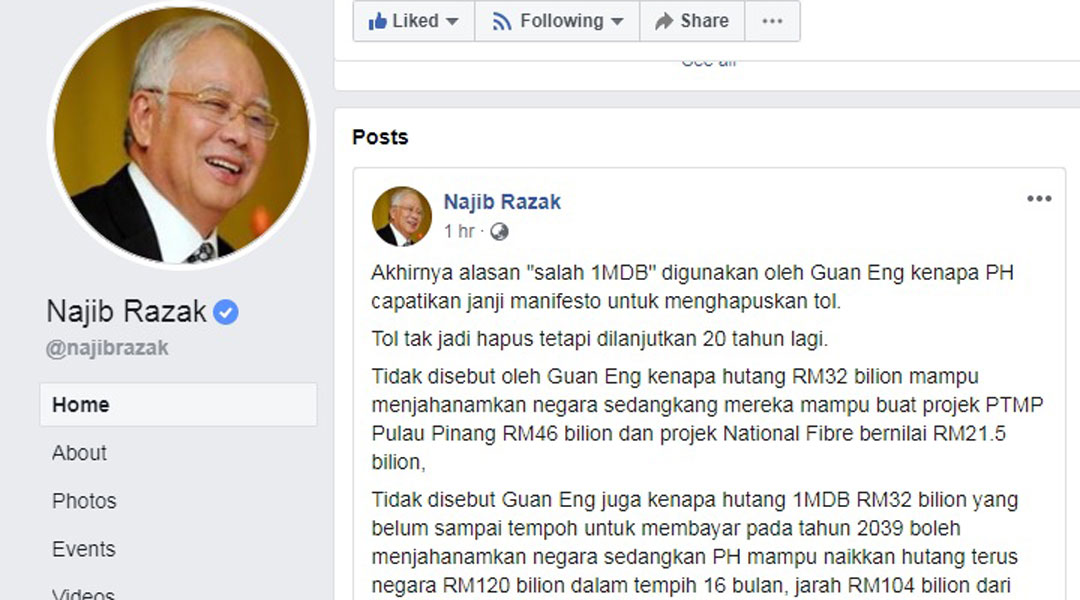
Task: Go to Photos in the sidebar
Action: [84, 501]
